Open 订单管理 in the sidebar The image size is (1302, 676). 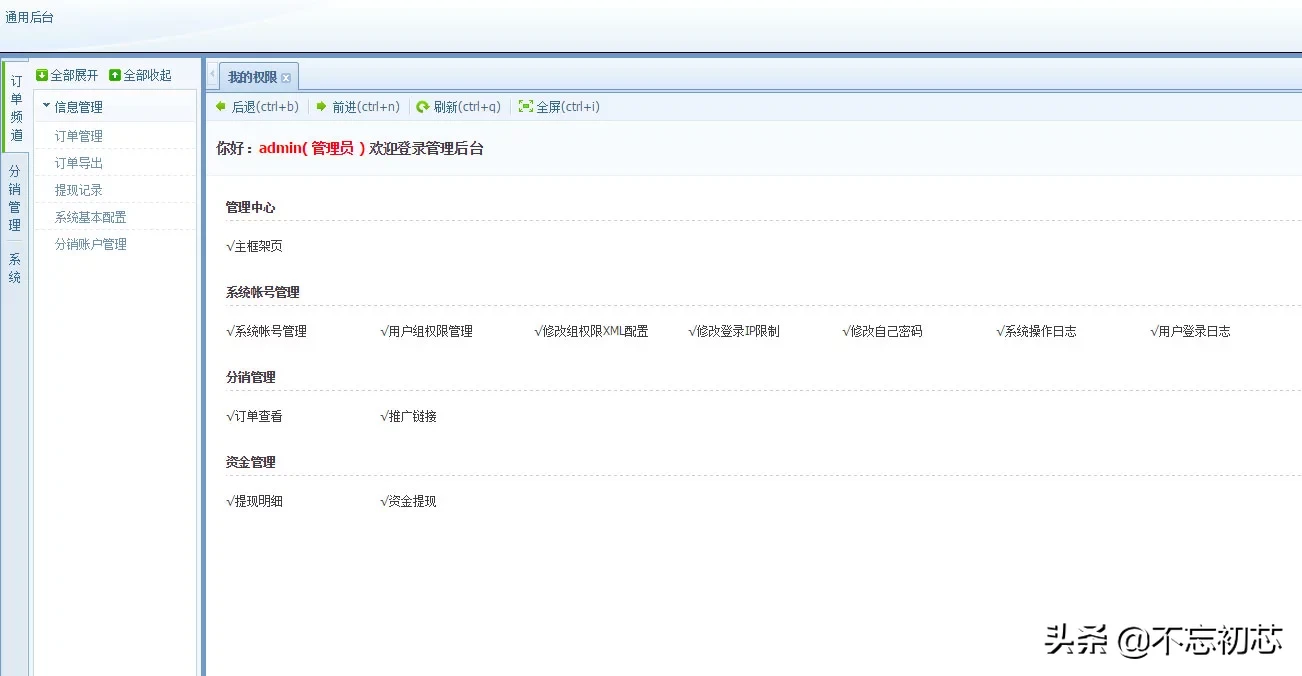pos(79,136)
